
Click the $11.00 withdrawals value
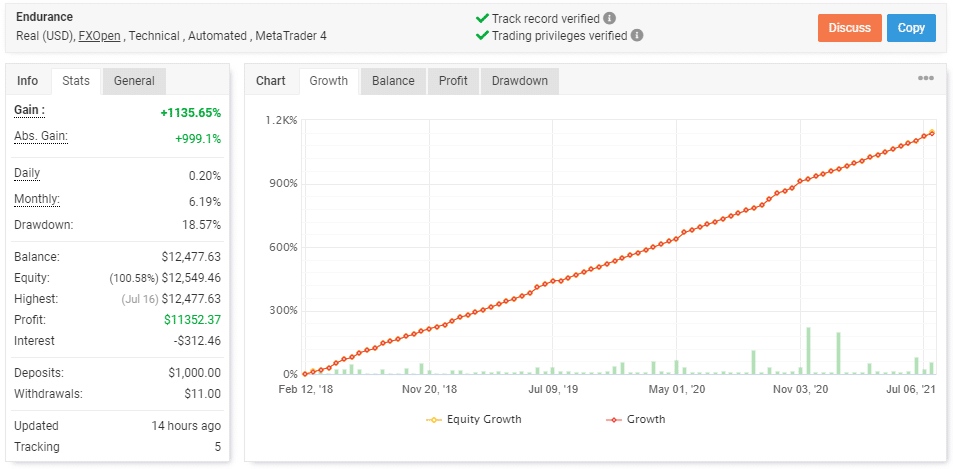[x=202, y=394]
